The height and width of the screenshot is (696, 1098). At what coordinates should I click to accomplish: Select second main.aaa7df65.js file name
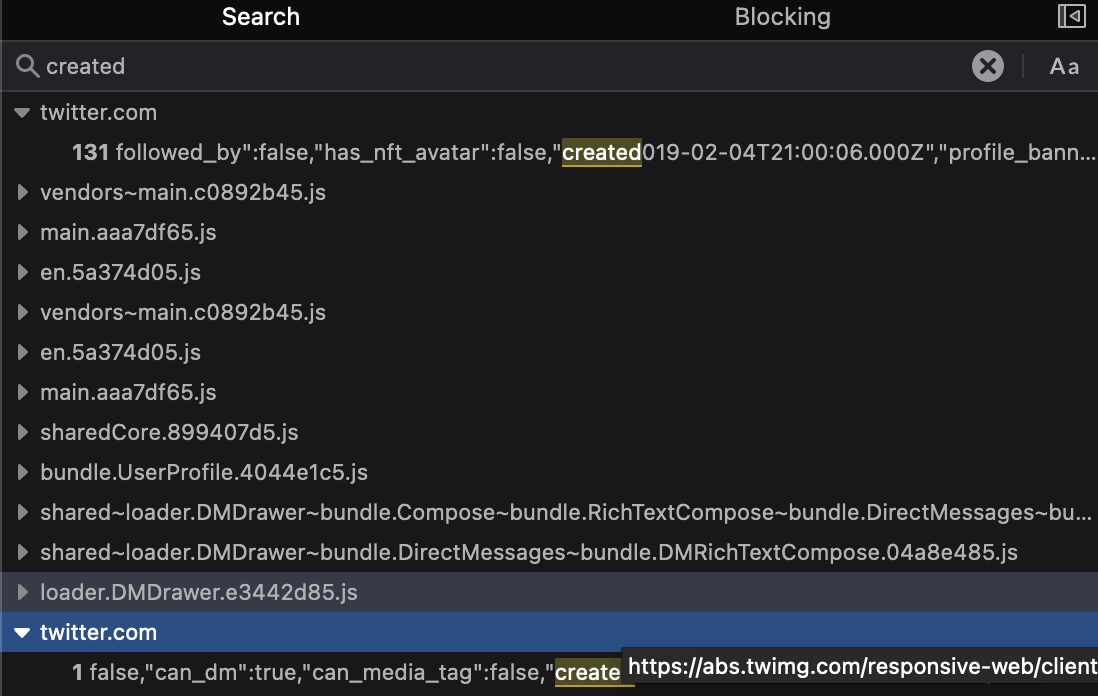(x=128, y=392)
